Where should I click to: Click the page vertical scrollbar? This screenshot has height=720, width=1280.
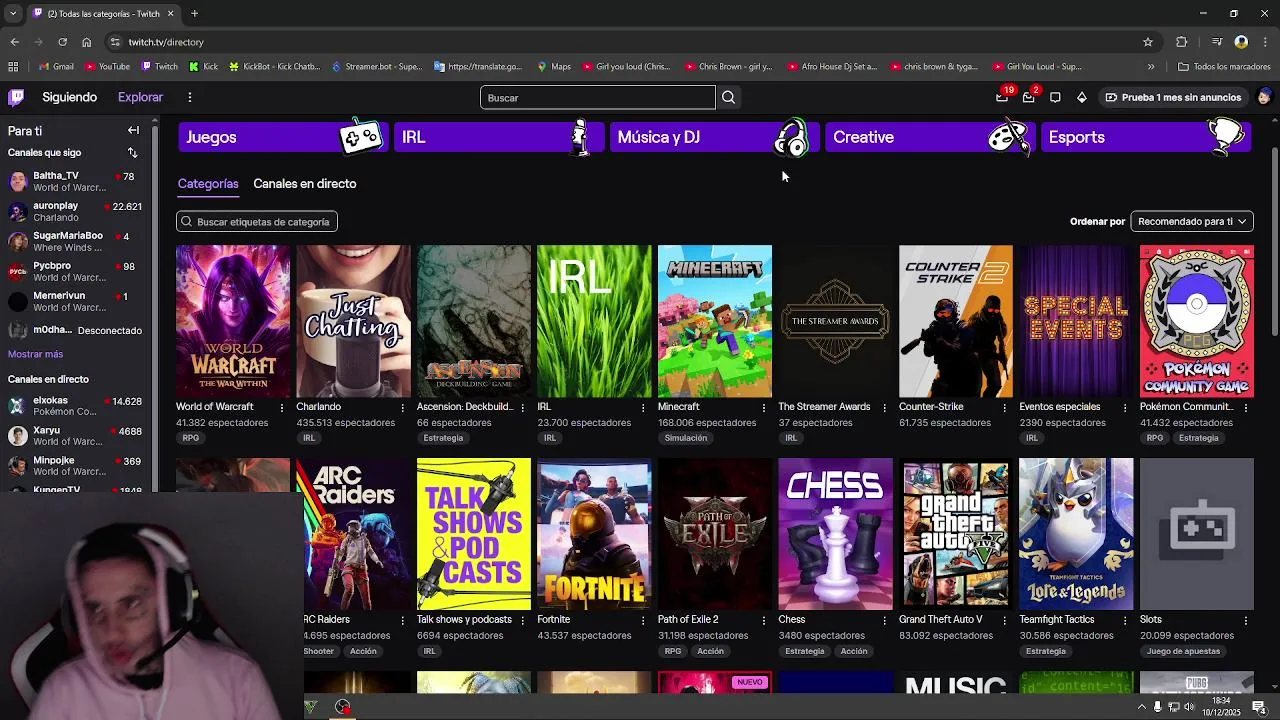(x=1274, y=240)
